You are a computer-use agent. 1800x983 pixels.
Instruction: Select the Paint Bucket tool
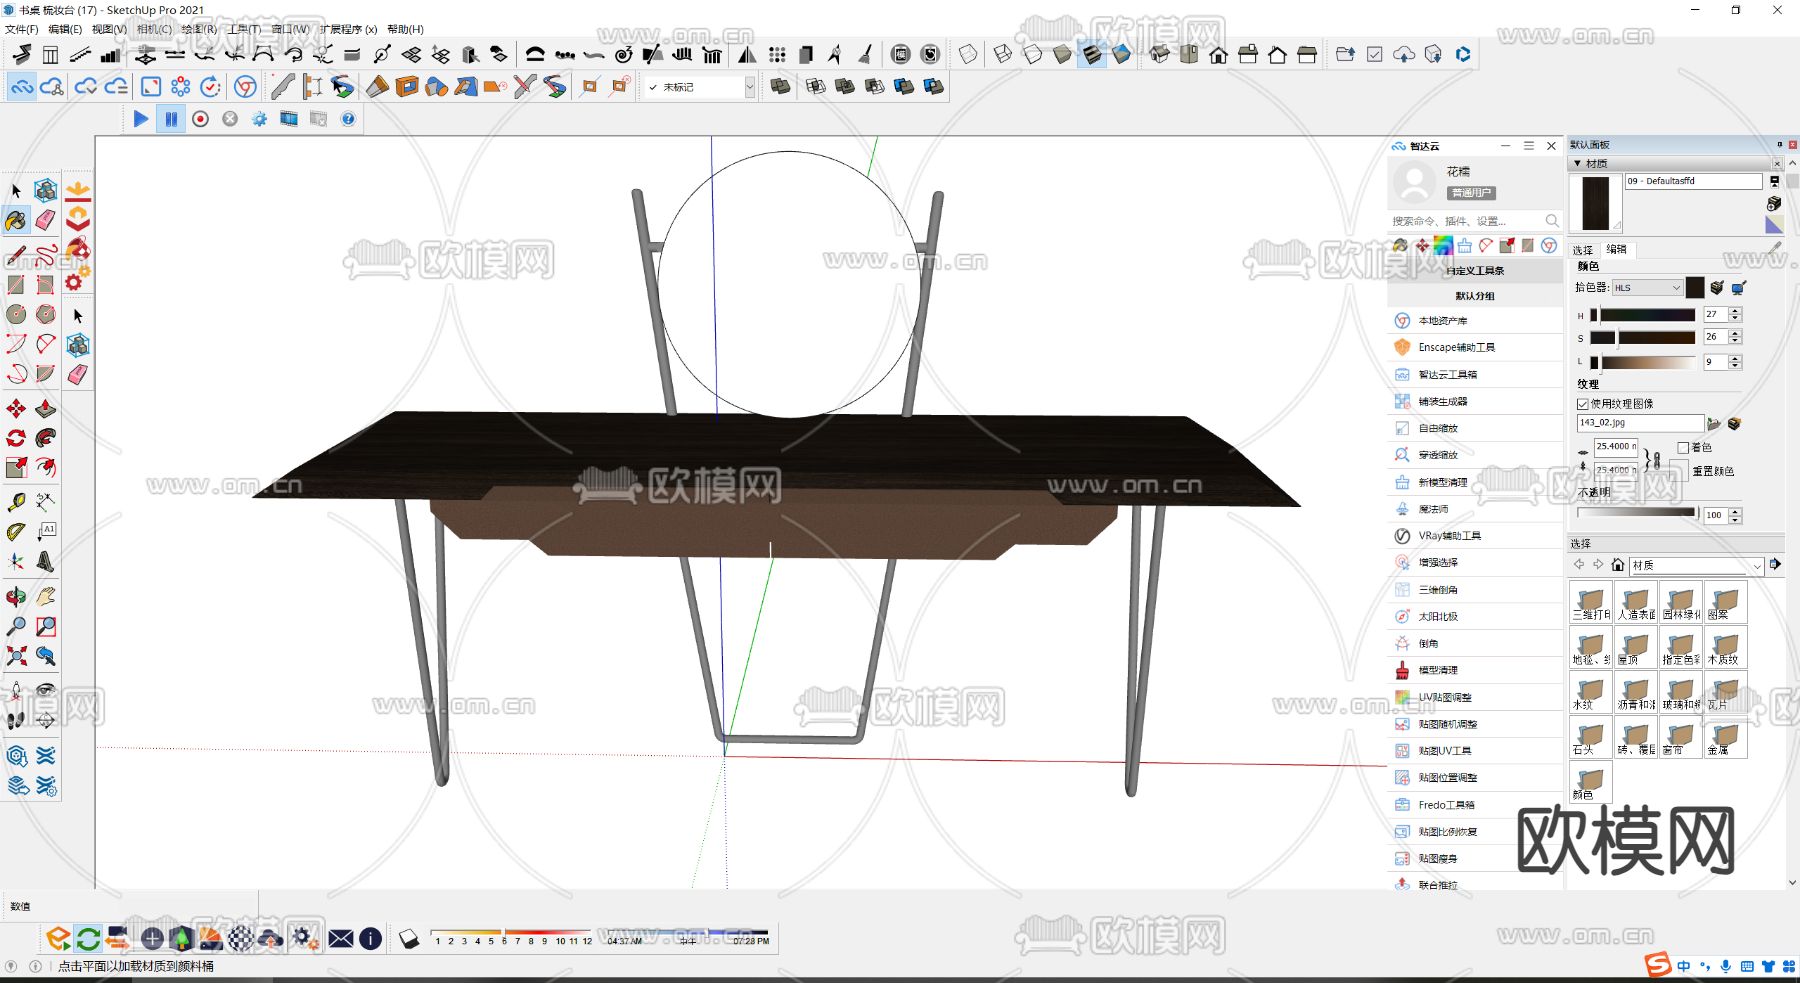tap(16, 220)
